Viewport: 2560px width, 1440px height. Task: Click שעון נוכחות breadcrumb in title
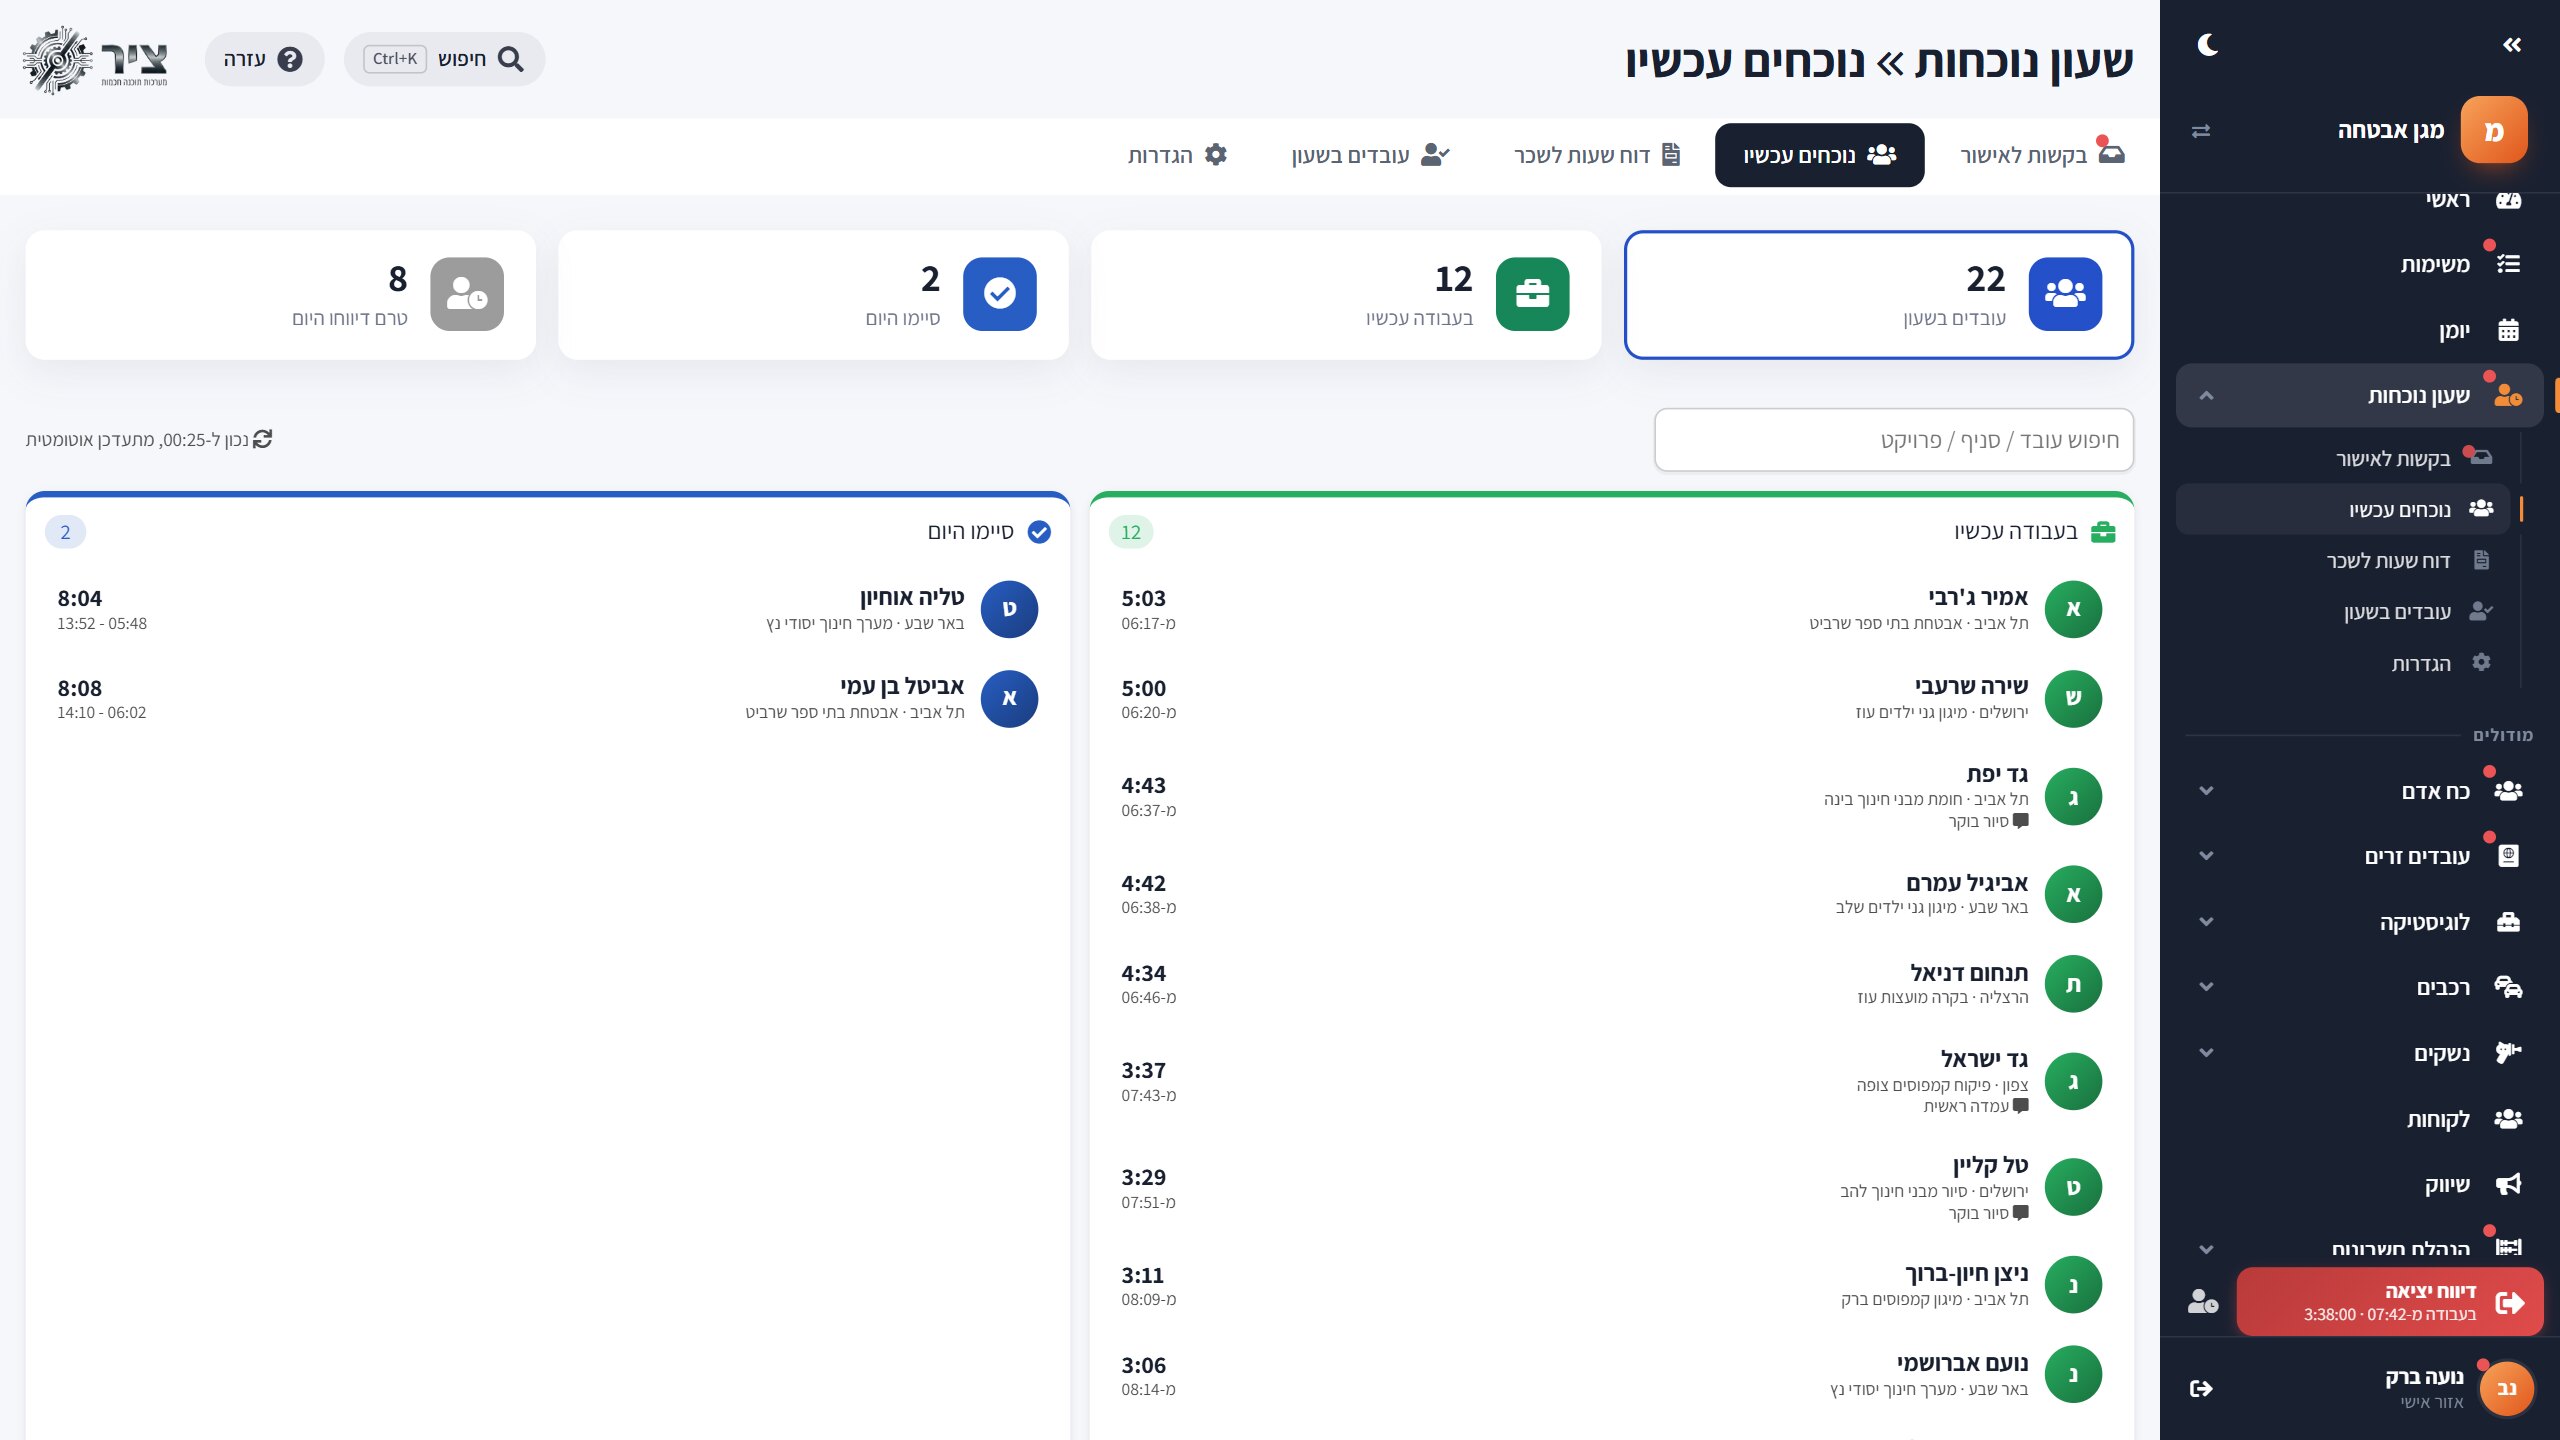[x=2024, y=62]
